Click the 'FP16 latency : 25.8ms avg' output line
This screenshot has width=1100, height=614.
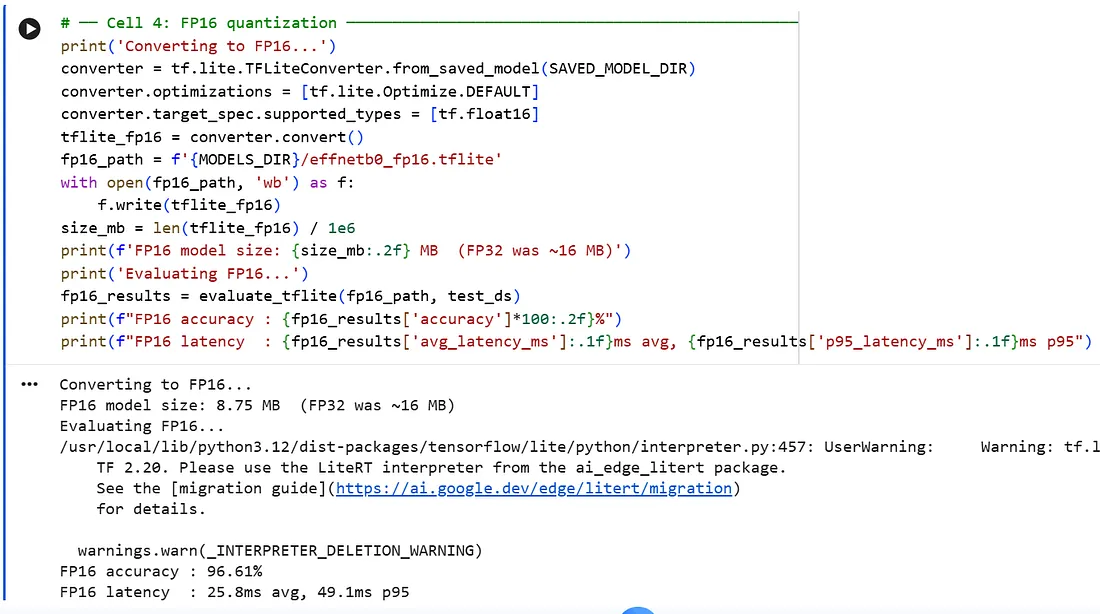point(234,592)
